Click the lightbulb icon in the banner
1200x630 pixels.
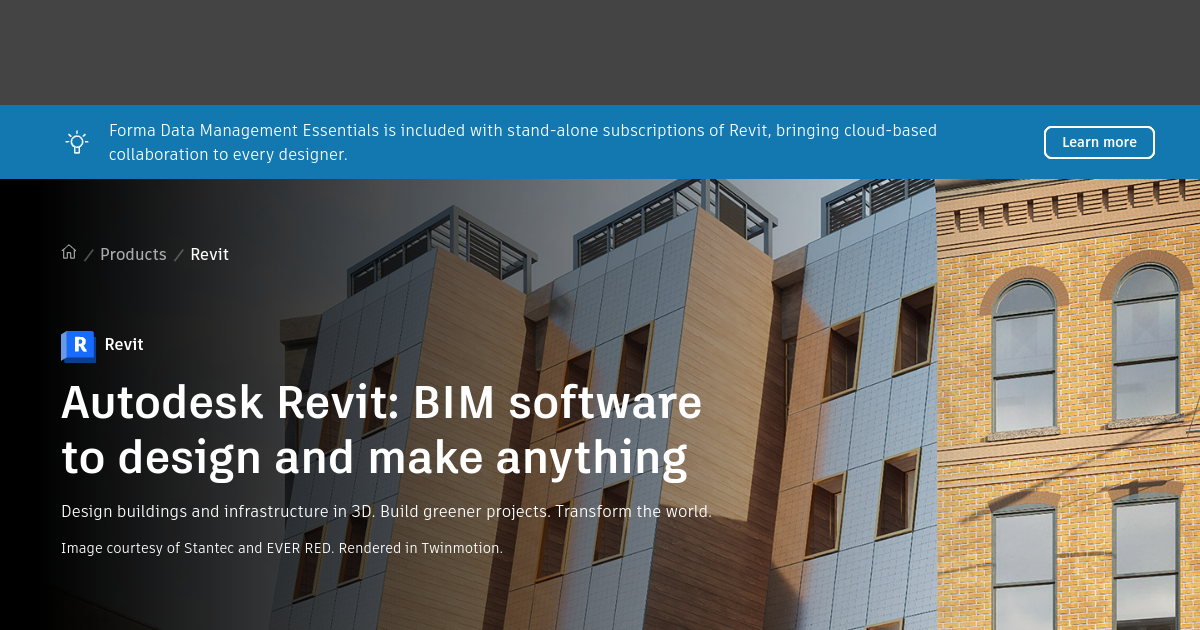77,142
